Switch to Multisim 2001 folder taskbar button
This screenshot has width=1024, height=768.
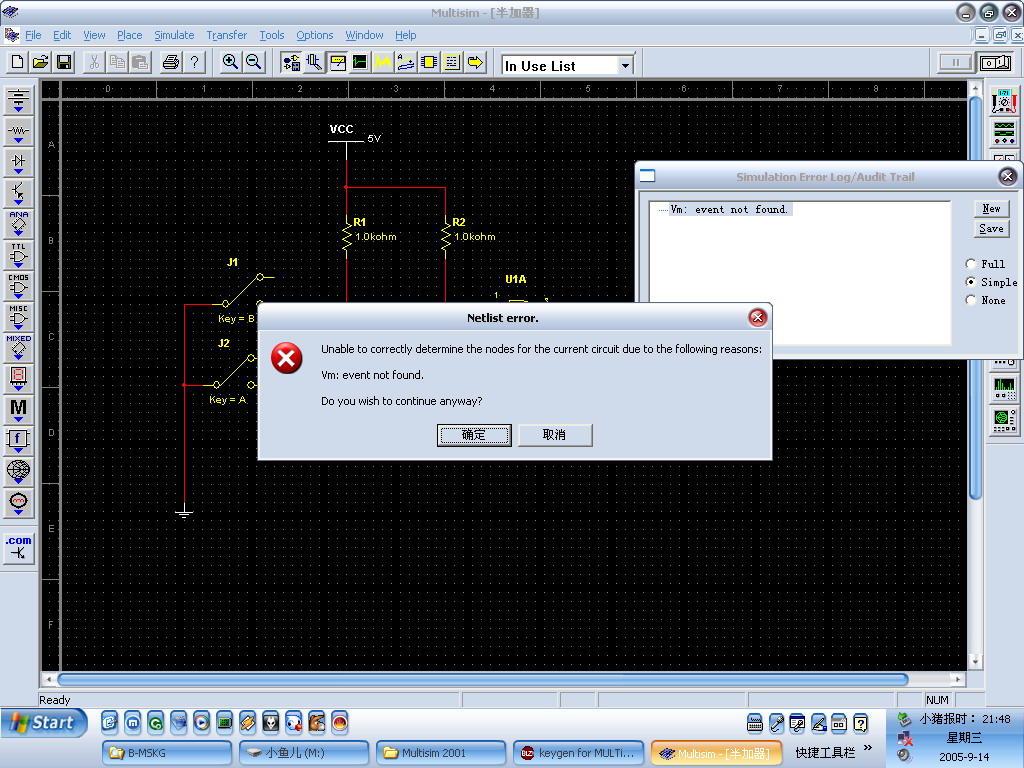(x=441, y=753)
